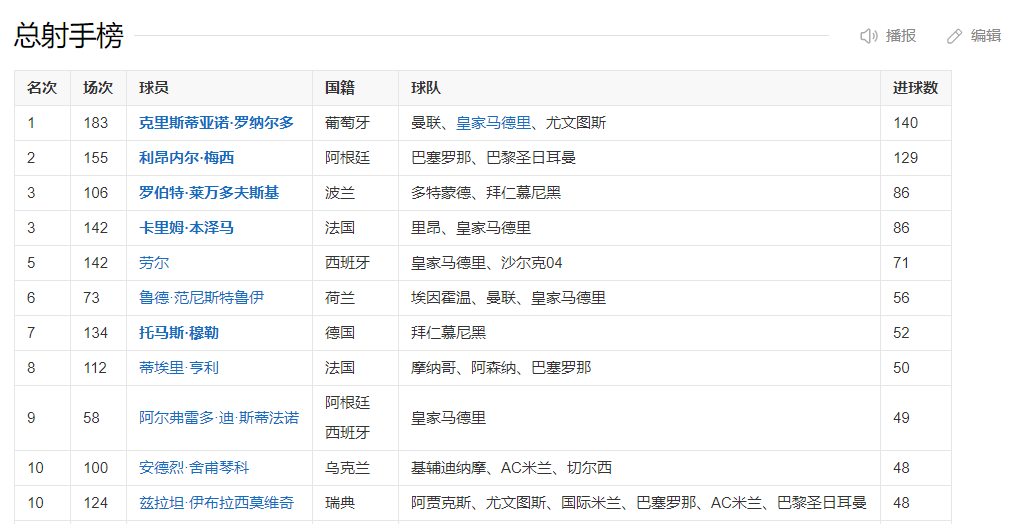Select appearances value 124
The height and width of the screenshot is (524, 1019).
pyautogui.click(x=96, y=503)
